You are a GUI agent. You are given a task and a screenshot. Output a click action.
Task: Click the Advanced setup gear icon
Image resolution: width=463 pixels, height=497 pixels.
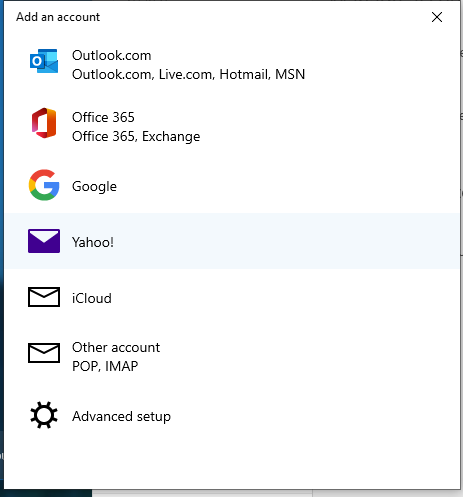[44, 415]
